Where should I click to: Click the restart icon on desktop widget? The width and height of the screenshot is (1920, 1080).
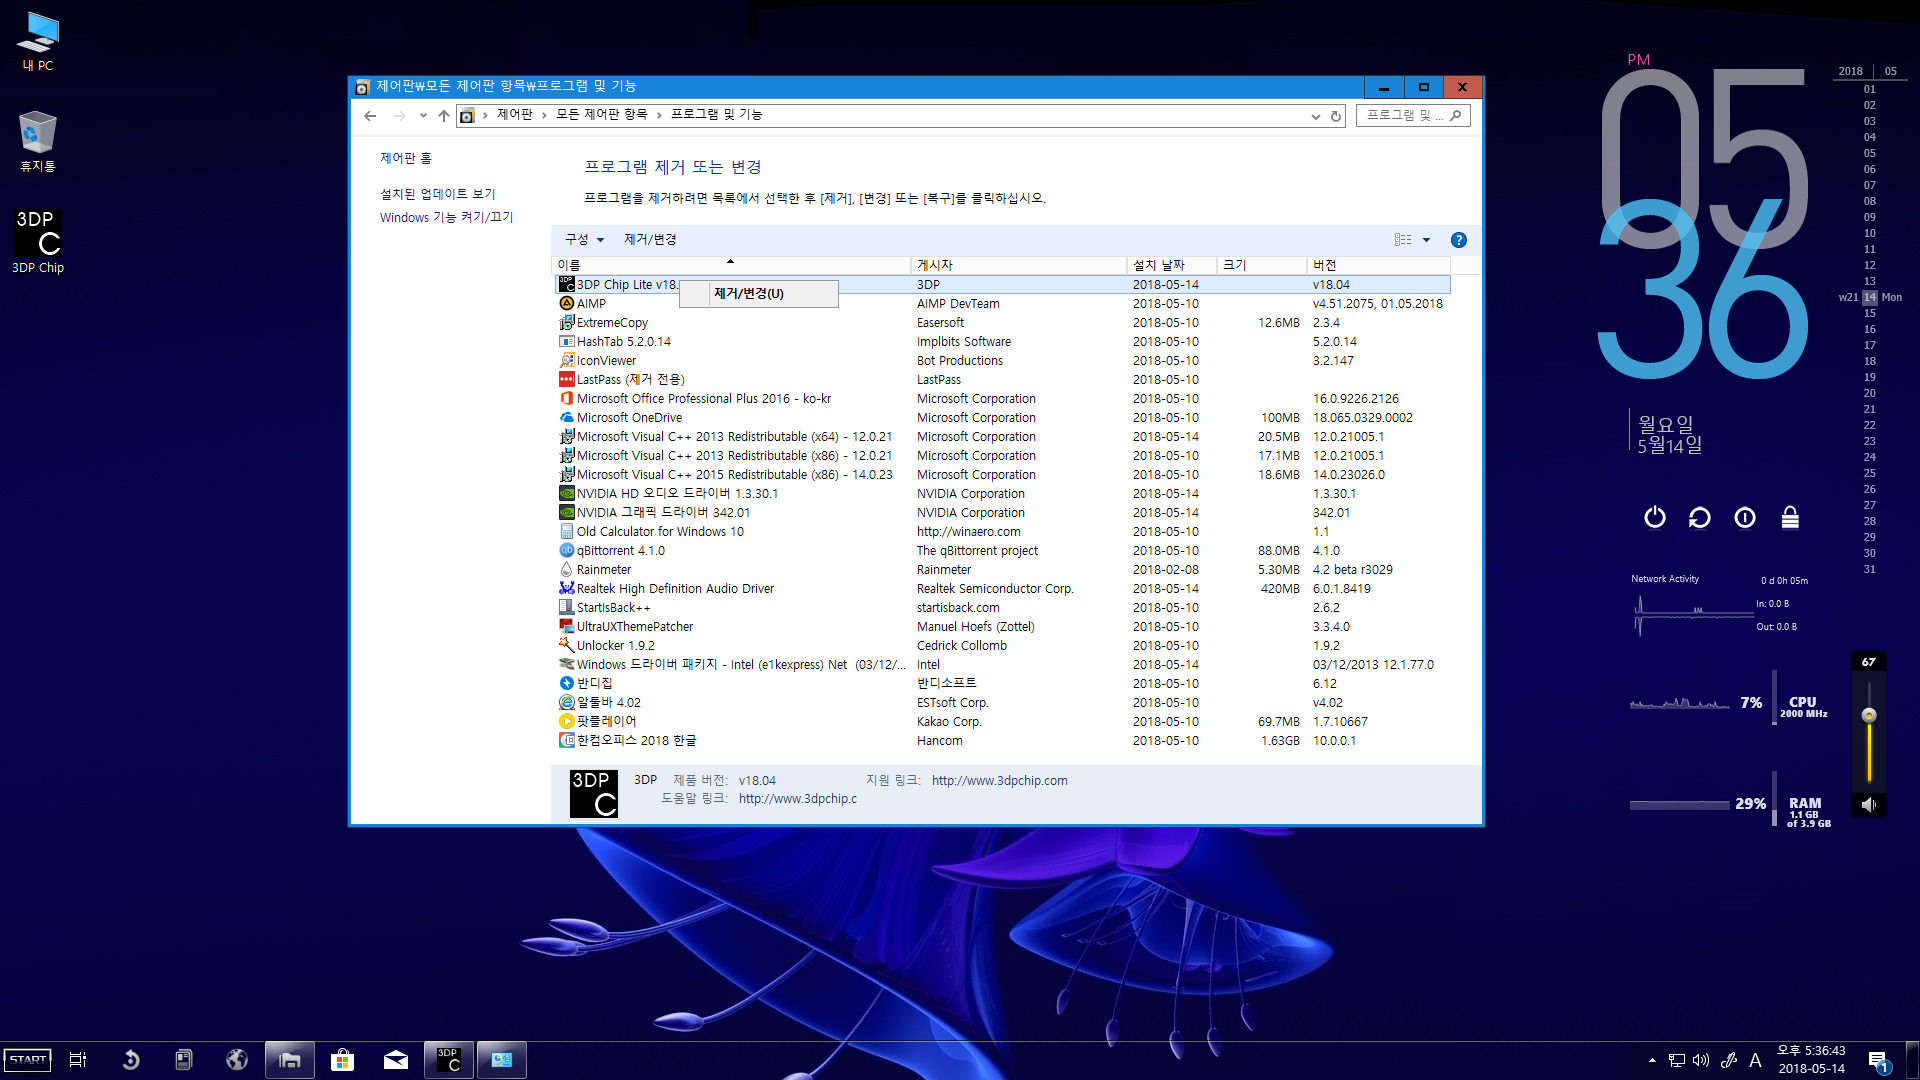pos(1700,517)
